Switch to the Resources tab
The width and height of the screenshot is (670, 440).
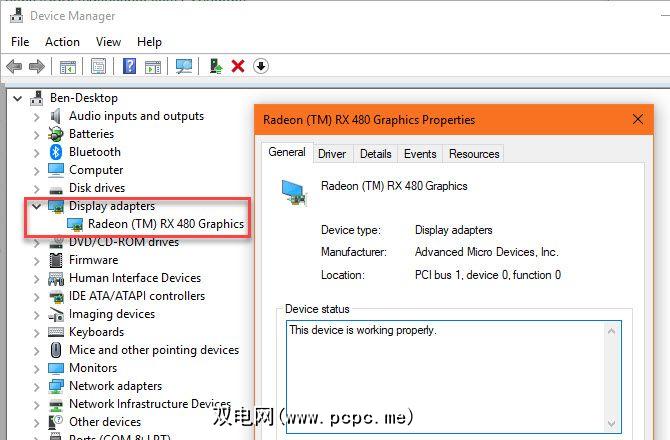tap(474, 154)
